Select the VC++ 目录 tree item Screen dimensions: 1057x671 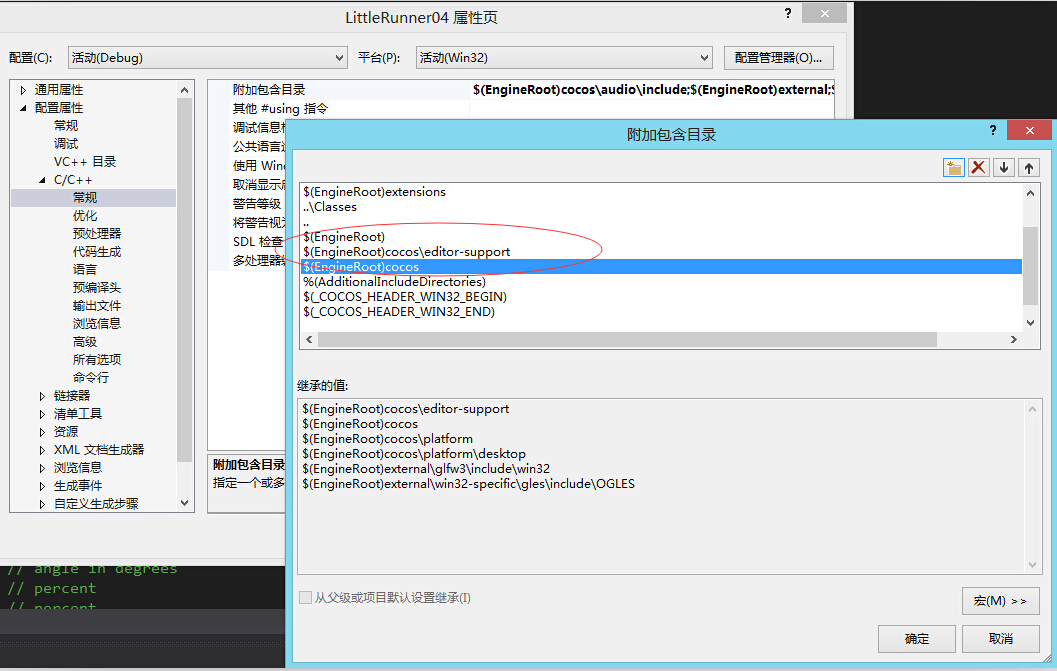(x=85, y=162)
